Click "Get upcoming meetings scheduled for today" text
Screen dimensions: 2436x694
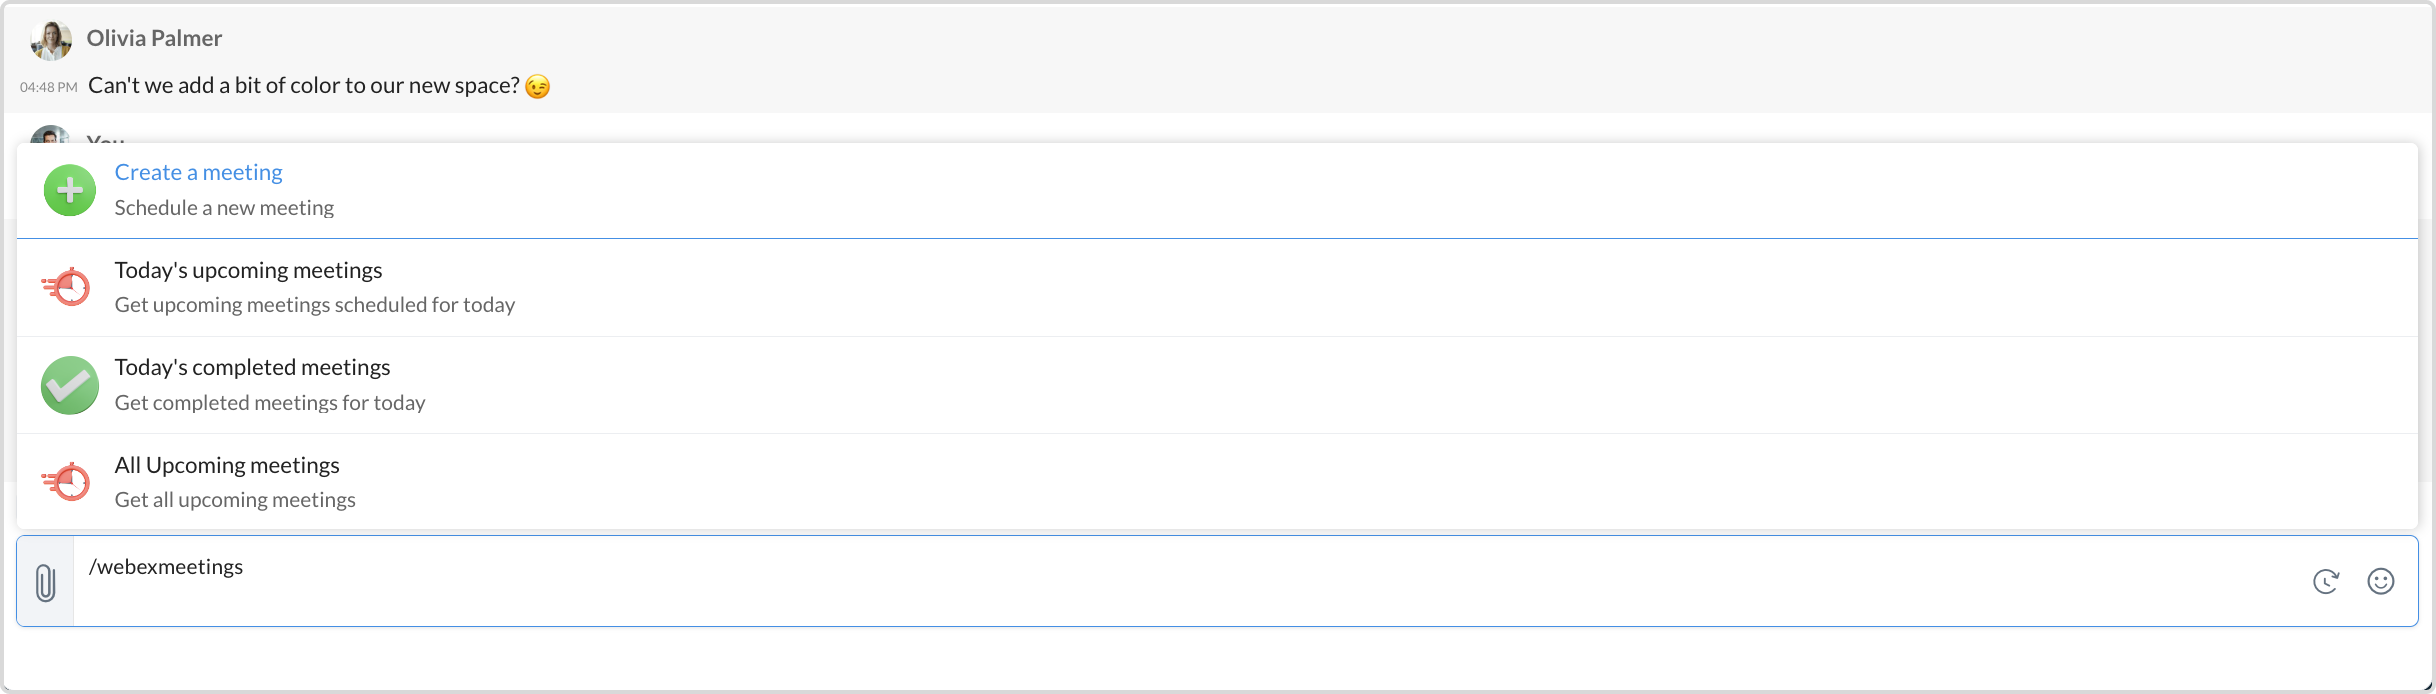point(315,305)
